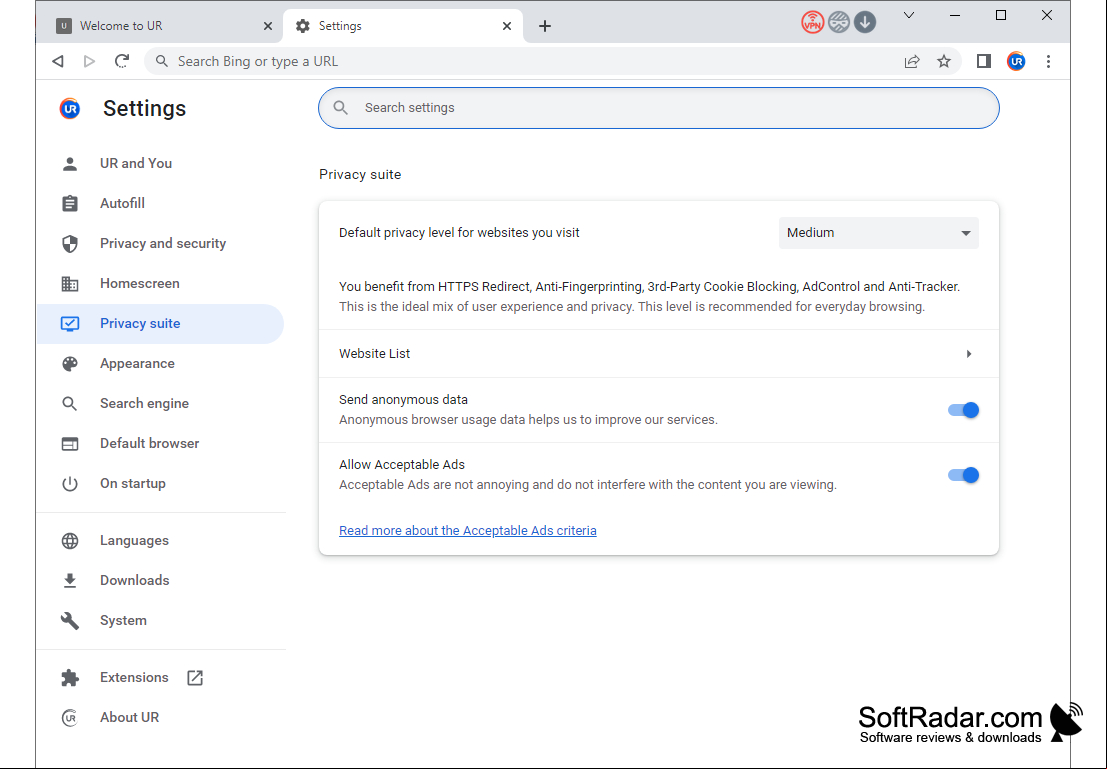
Task: Click the VPN icon in the title bar
Action: (813, 23)
